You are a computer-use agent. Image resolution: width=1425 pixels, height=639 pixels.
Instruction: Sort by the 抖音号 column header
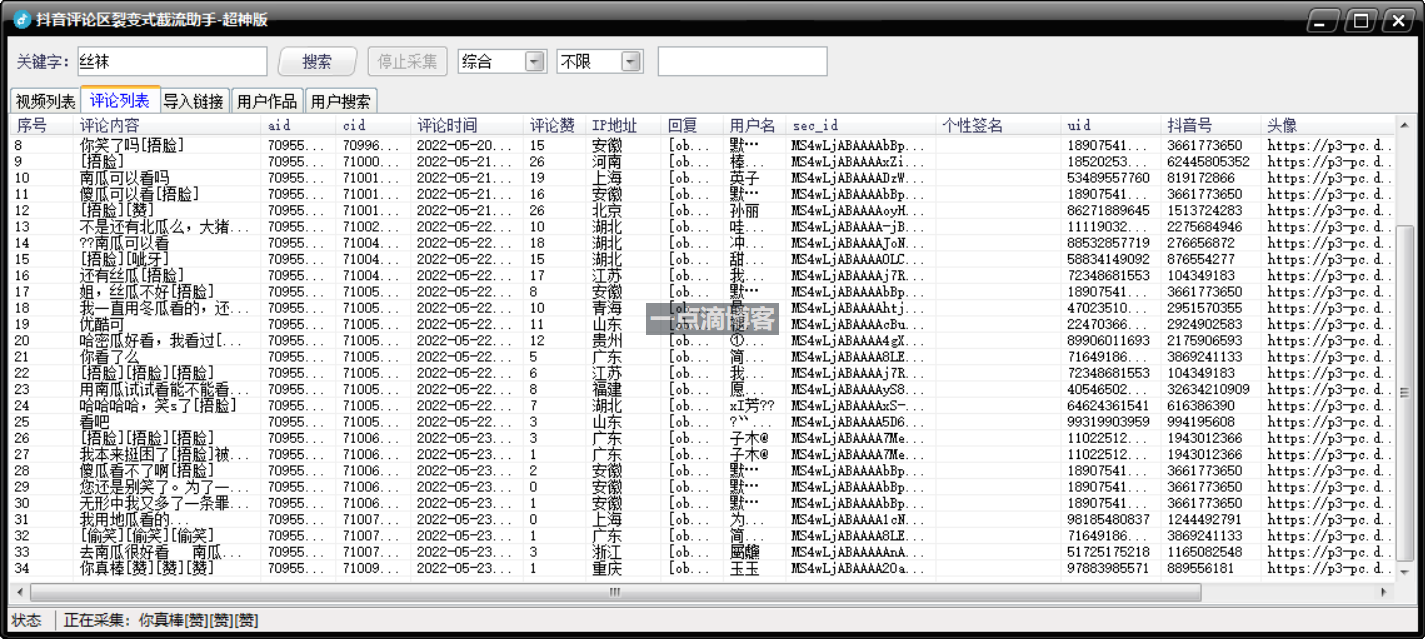1211,126
